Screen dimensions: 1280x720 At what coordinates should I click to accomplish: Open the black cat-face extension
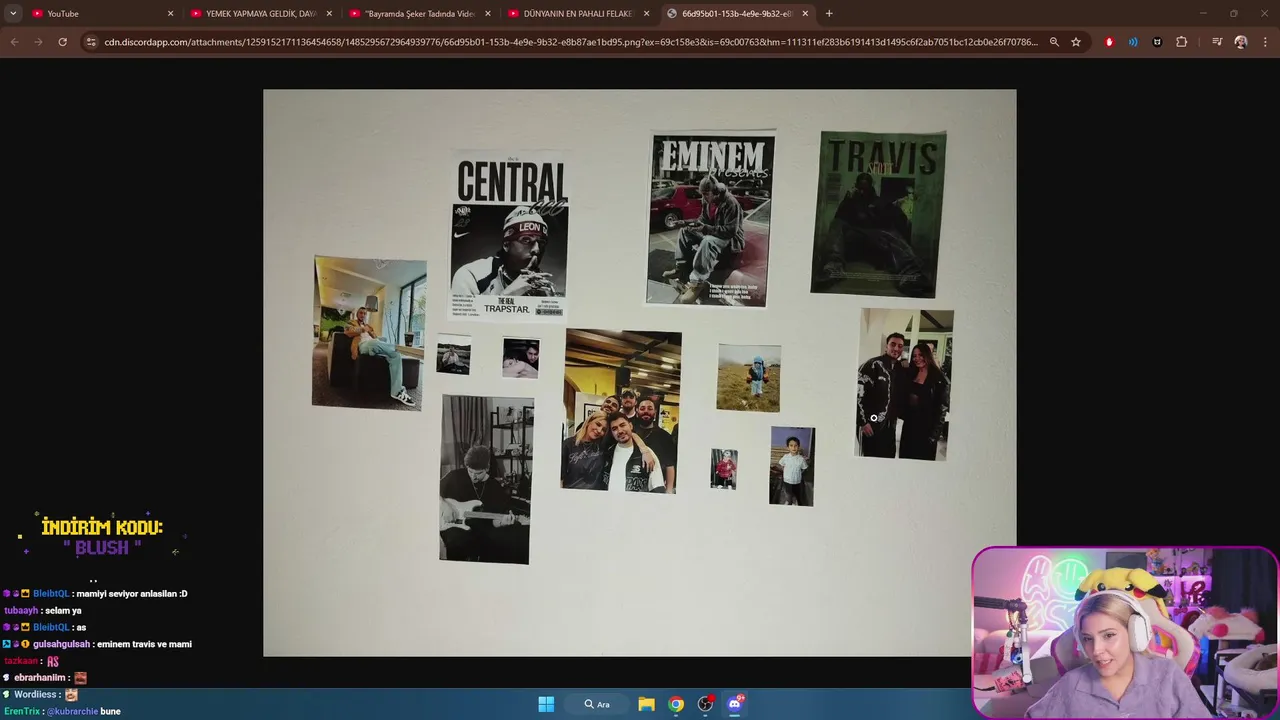(x=1157, y=42)
